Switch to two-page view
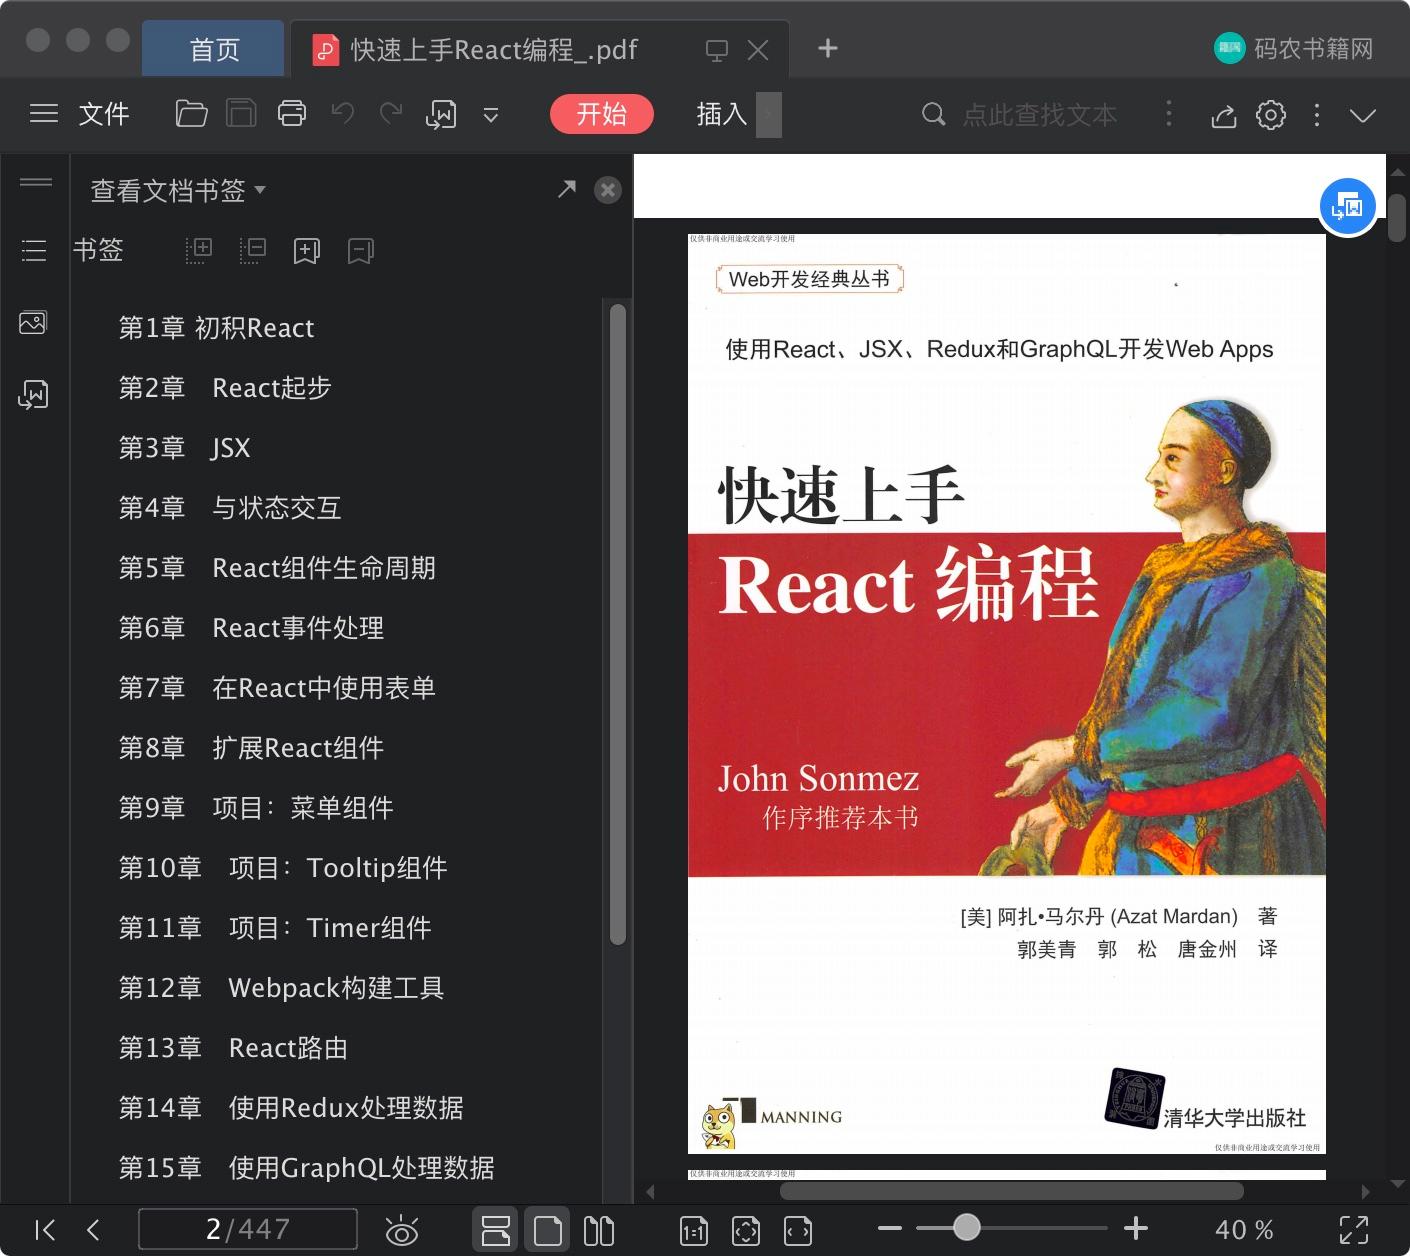 tap(599, 1230)
